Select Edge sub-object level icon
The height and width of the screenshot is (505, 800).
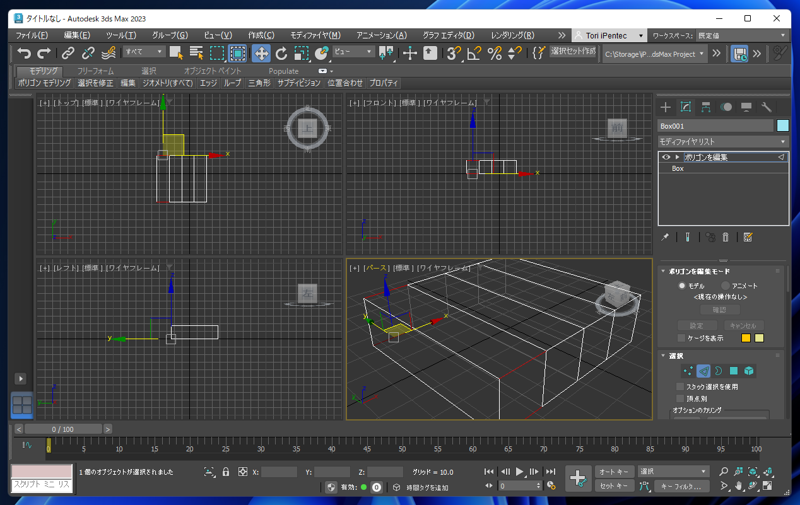tap(703, 371)
